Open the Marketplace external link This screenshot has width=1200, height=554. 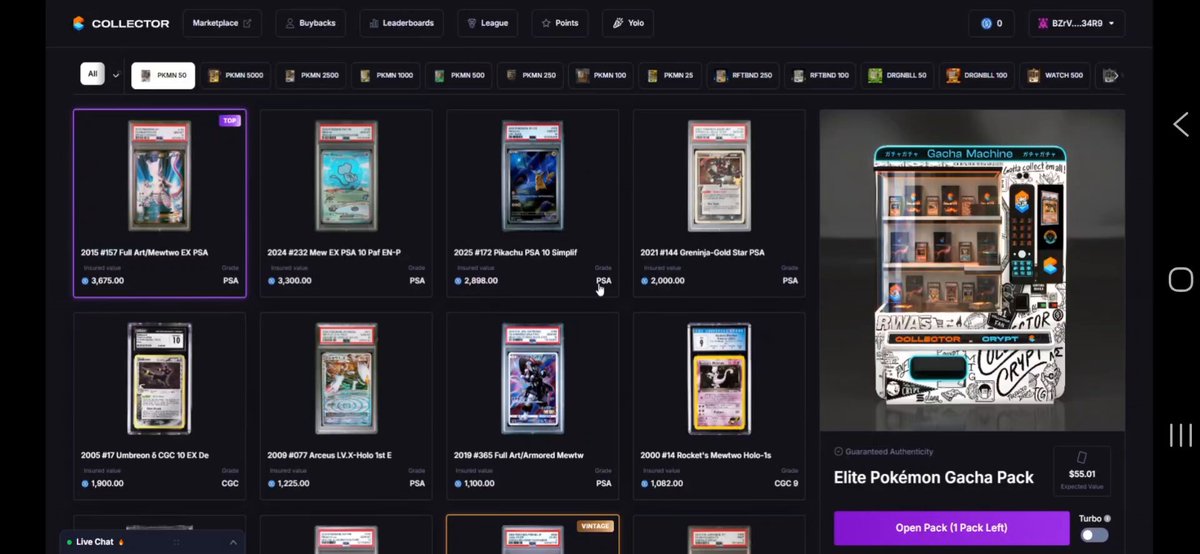coord(222,23)
